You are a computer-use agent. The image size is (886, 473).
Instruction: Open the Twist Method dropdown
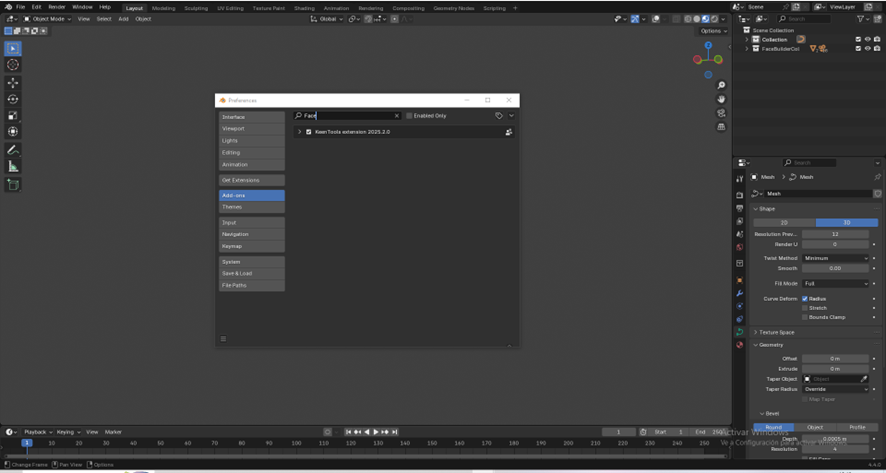pyautogui.click(x=835, y=258)
